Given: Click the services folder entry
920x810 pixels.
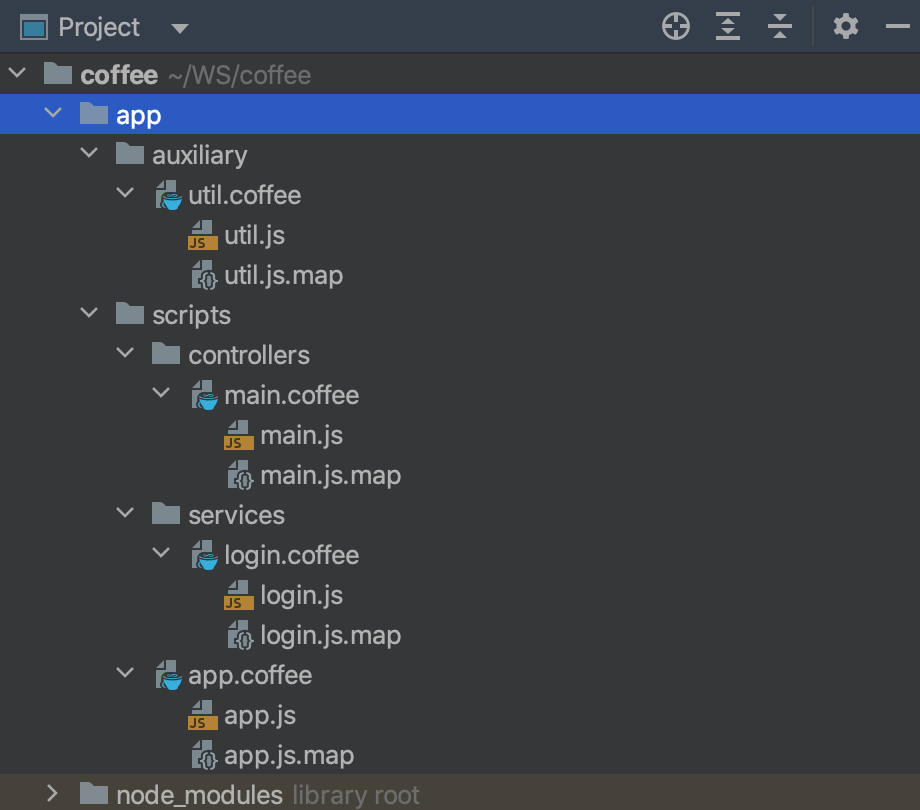Looking at the screenshot, I should (x=236, y=514).
